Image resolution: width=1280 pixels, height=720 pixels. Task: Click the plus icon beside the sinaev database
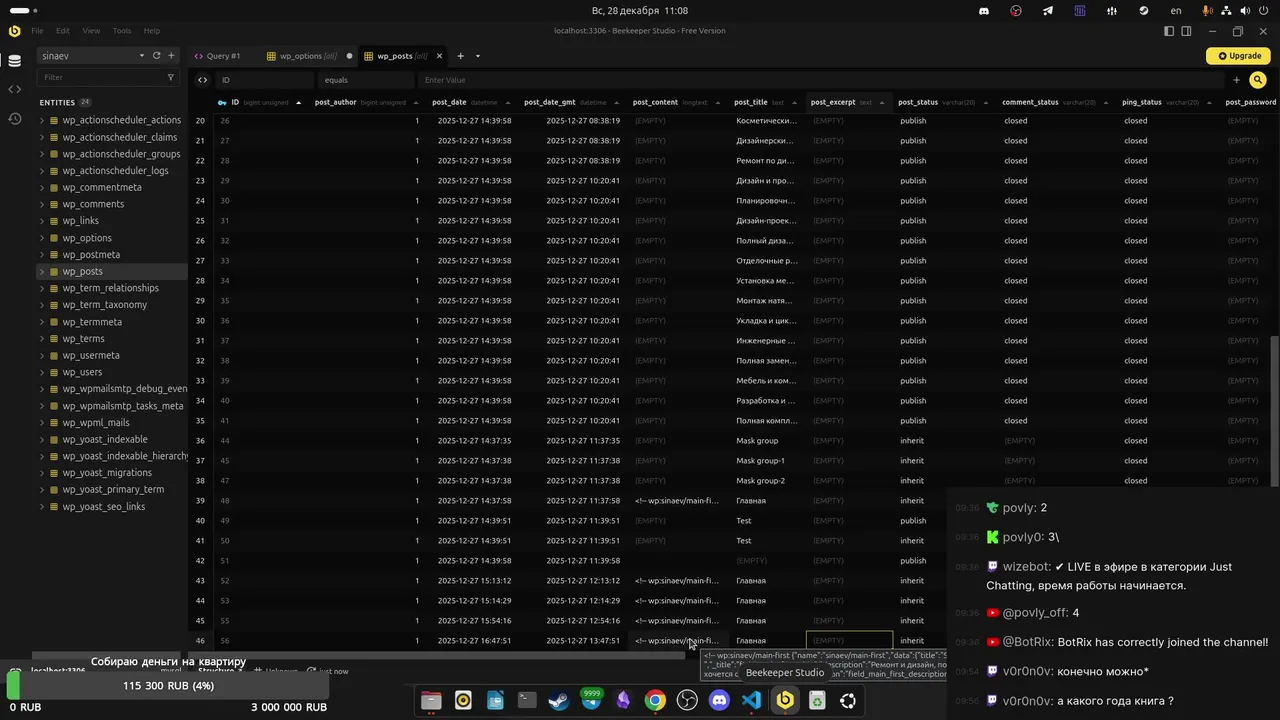(x=171, y=56)
